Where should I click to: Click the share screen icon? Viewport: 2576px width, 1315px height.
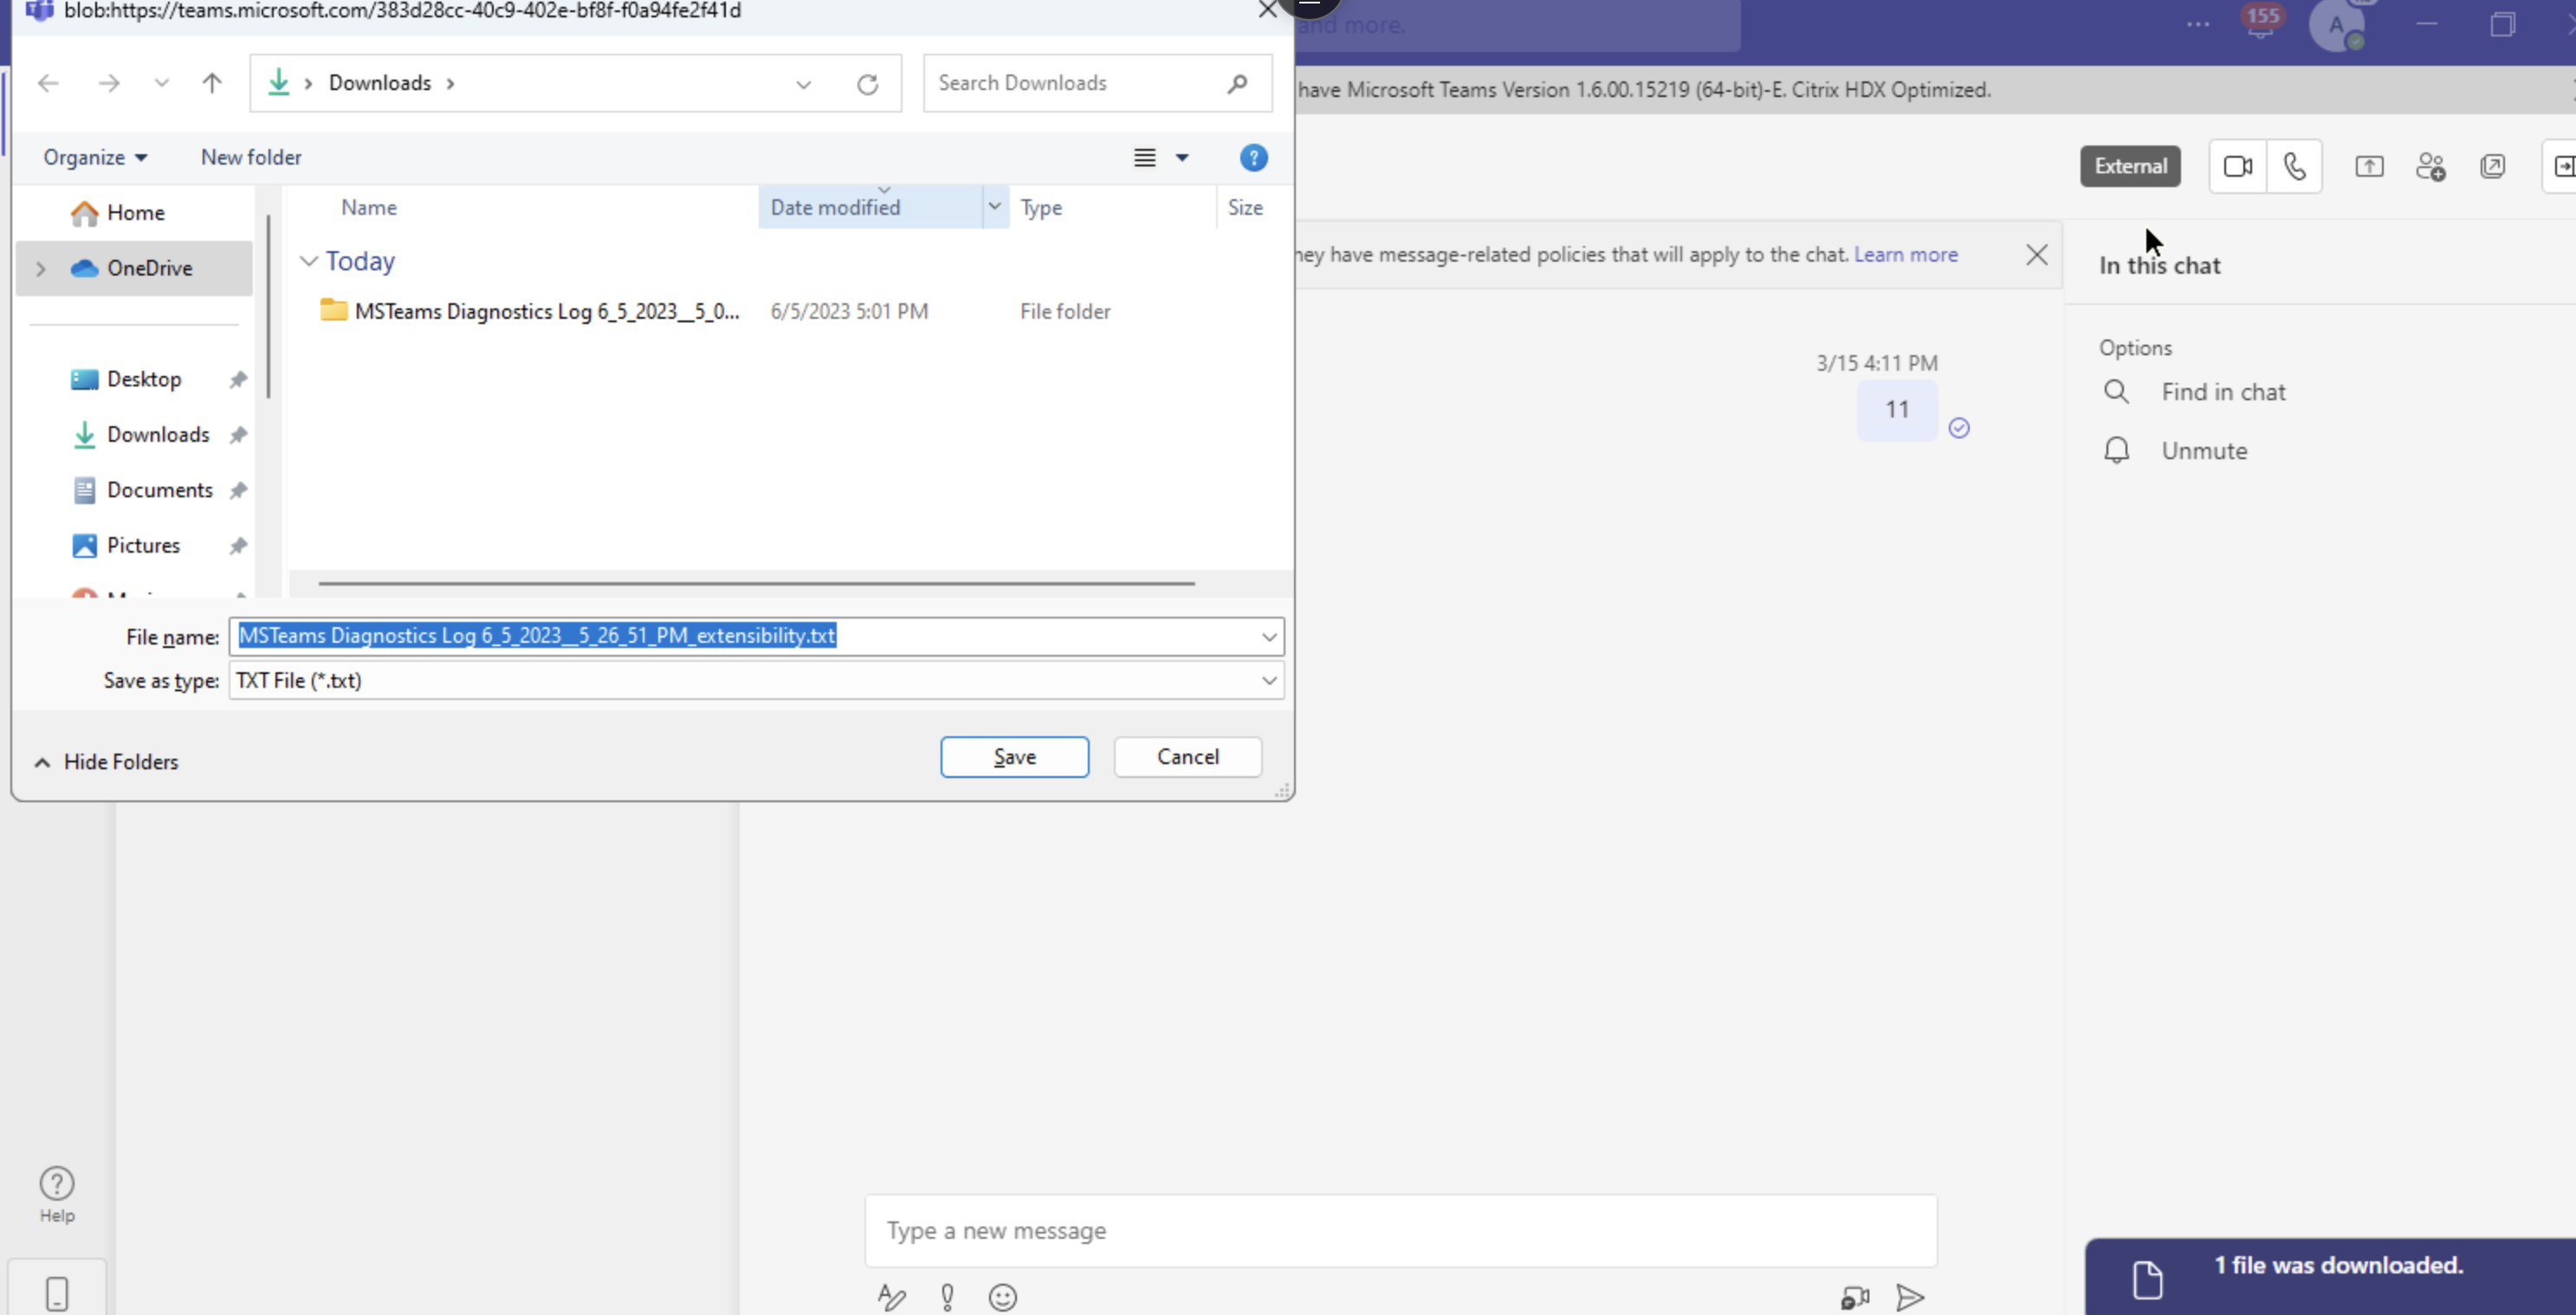pos(2368,166)
